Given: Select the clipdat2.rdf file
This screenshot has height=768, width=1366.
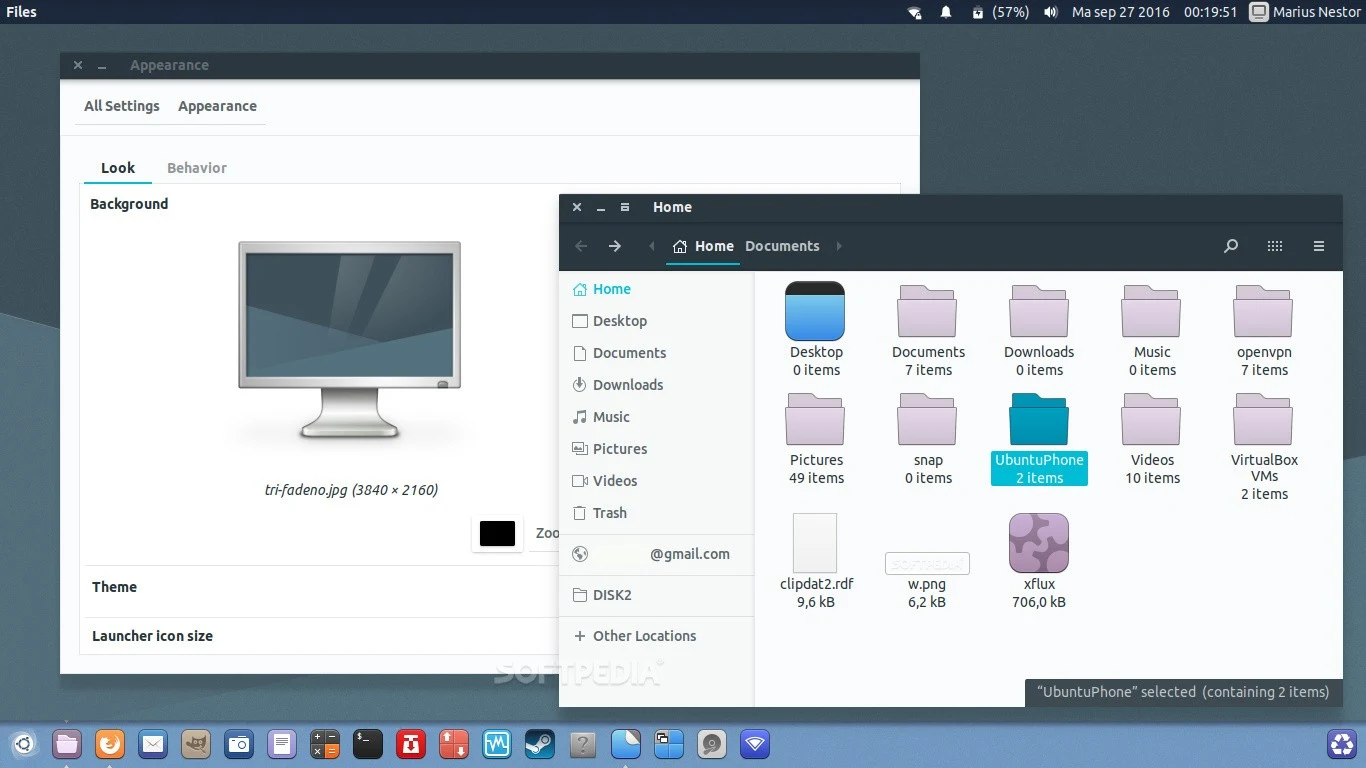Looking at the screenshot, I should 815,543.
